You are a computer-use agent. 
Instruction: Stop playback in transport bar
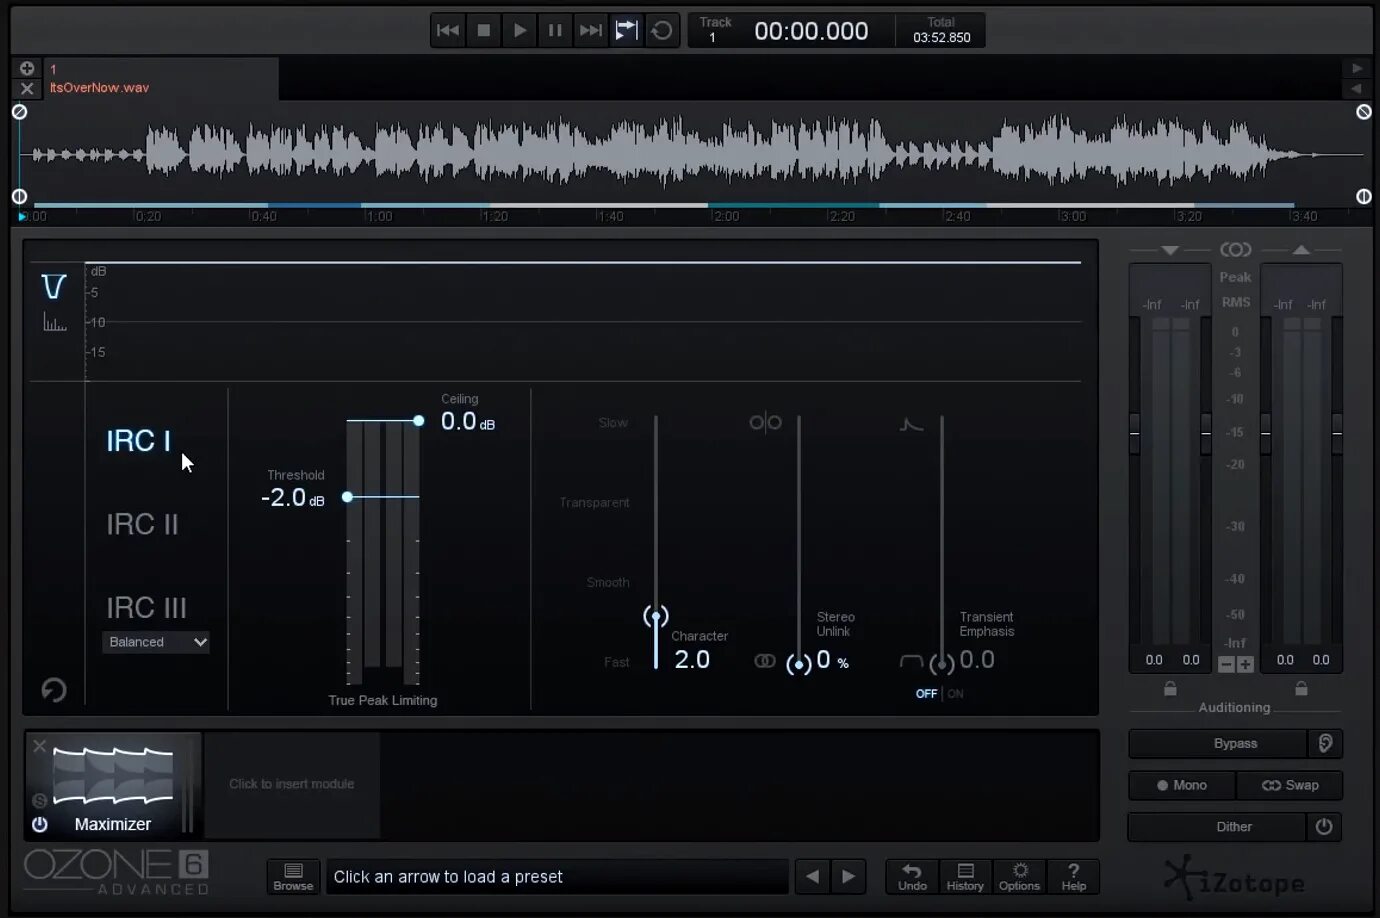pyautogui.click(x=484, y=30)
